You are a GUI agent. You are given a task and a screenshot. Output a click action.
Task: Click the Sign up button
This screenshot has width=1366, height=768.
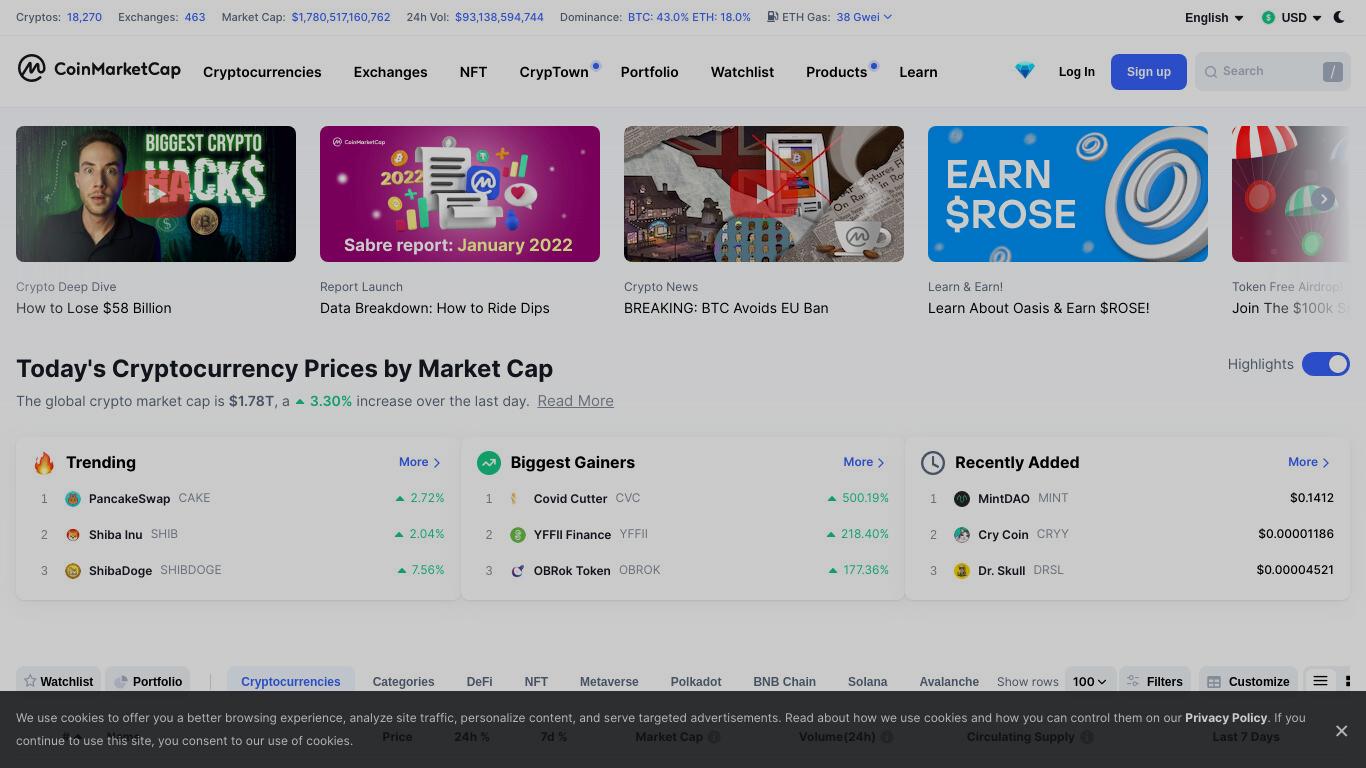point(1148,71)
